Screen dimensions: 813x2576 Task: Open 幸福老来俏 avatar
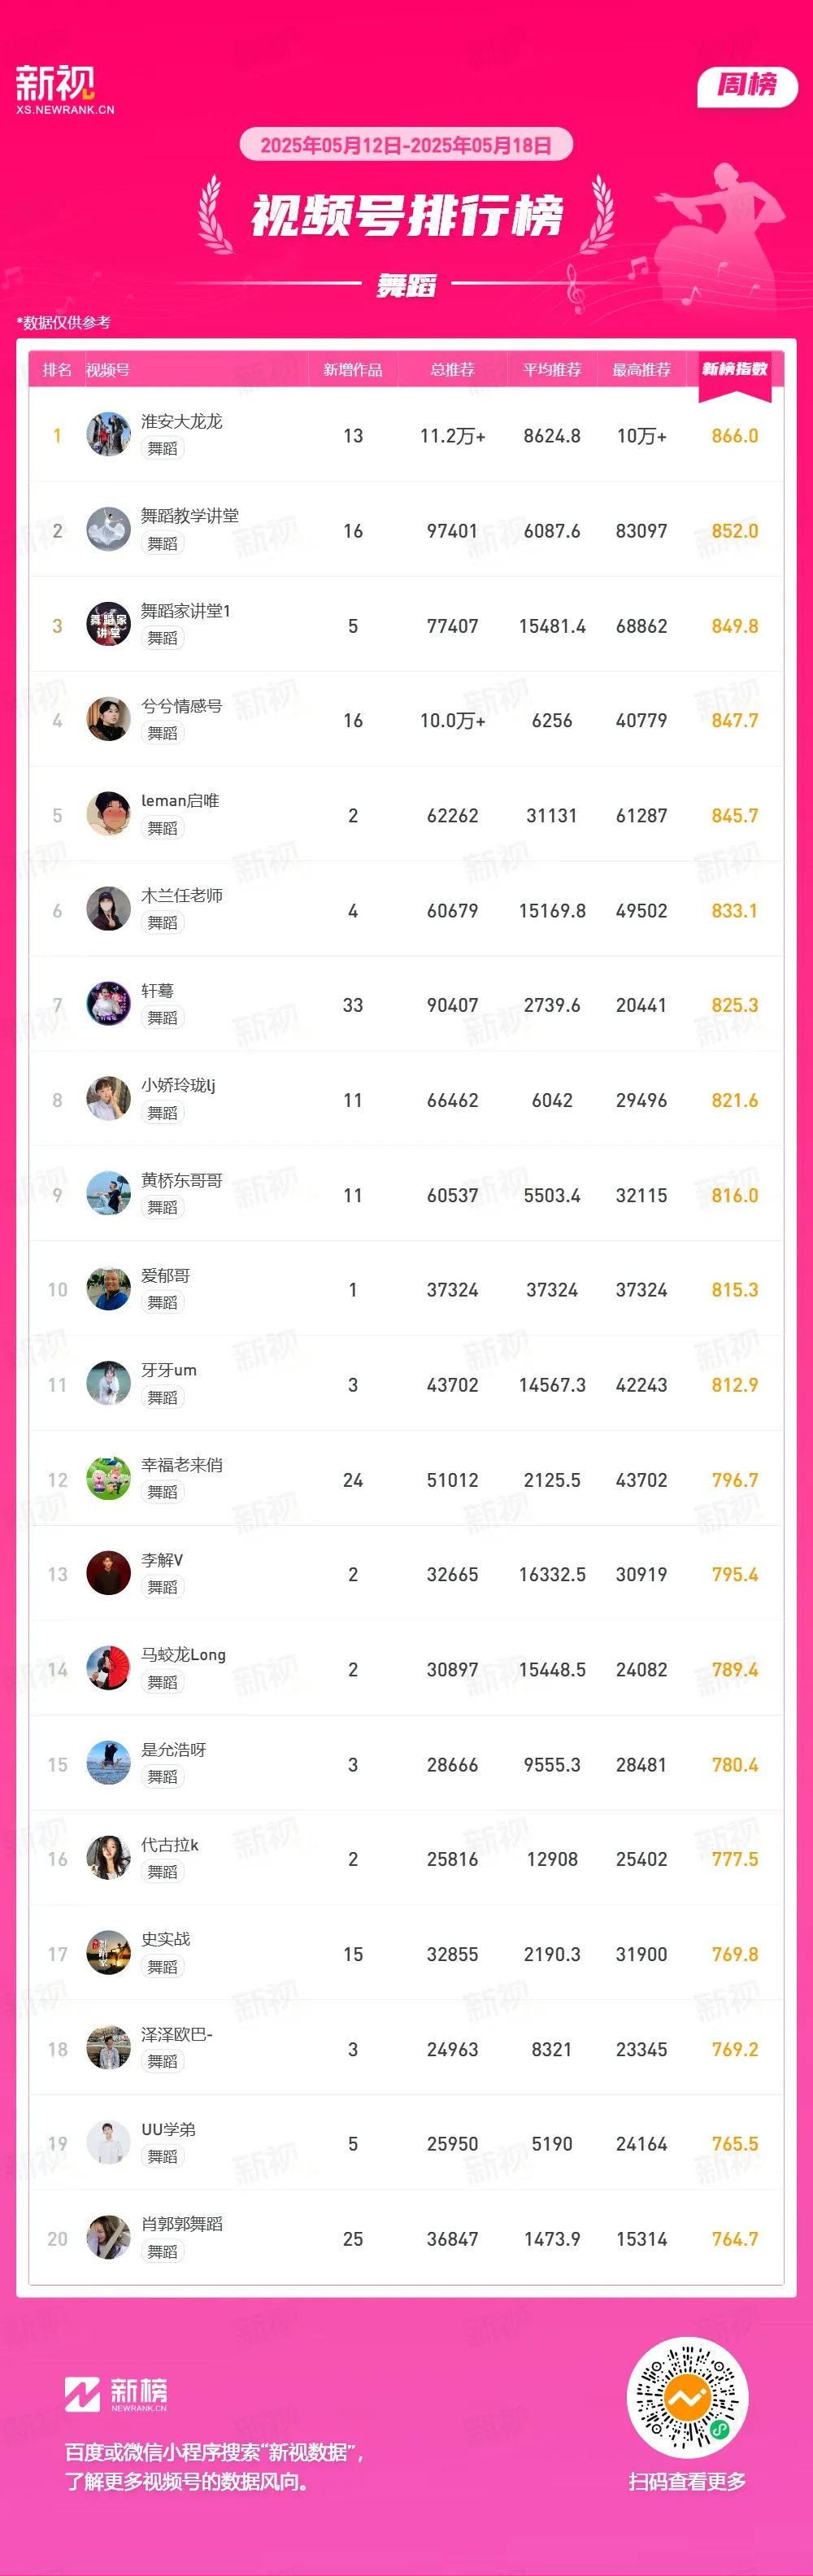pos(109,1479)
